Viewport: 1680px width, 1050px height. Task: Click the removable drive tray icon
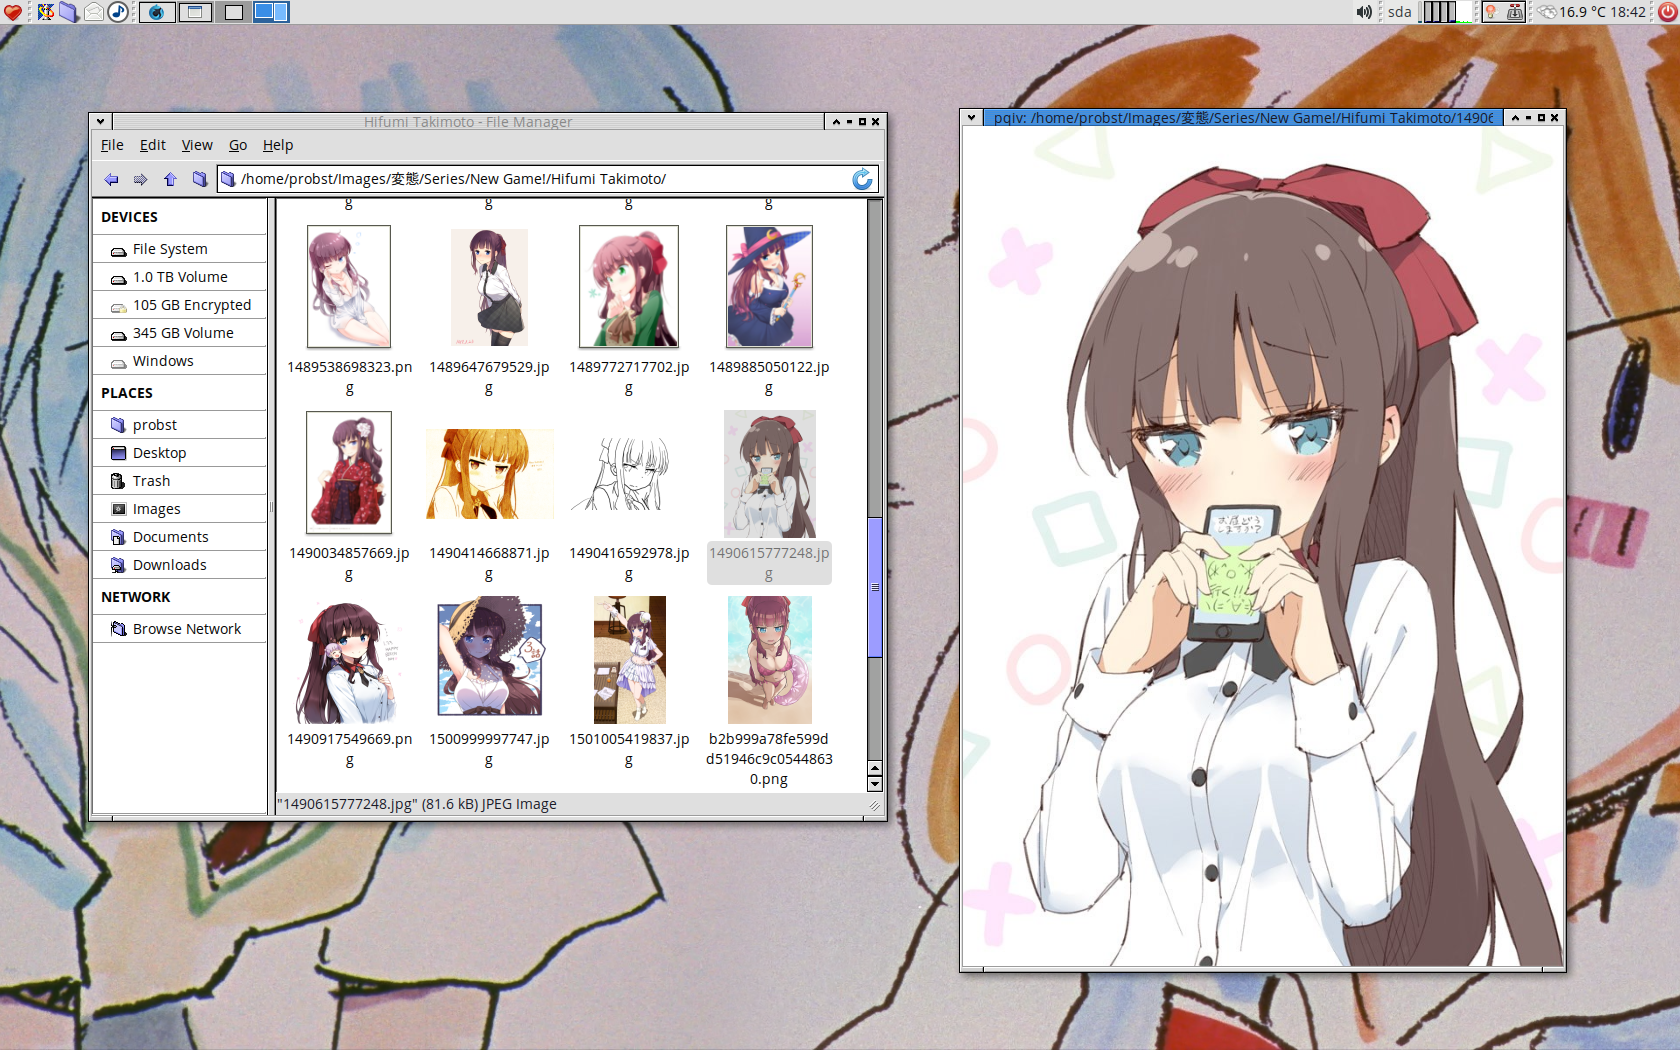coord(1515,12)
